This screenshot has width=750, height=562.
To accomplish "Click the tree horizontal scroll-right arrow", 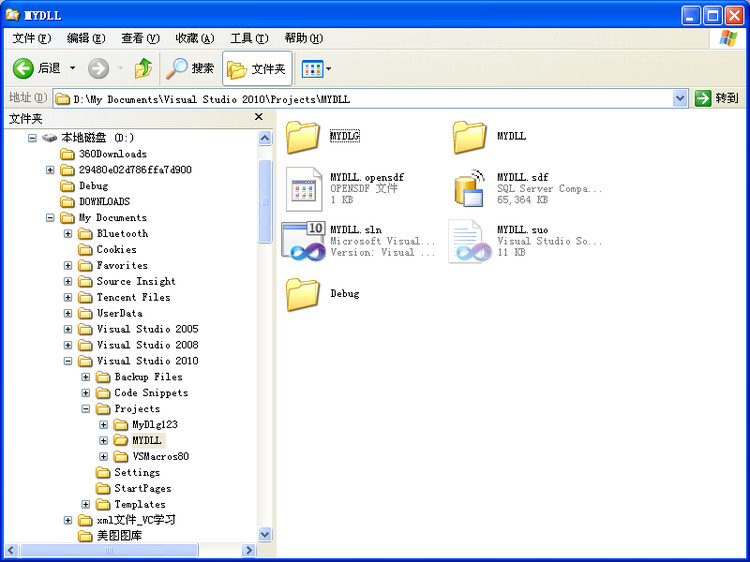I will [x=248, y=550].
